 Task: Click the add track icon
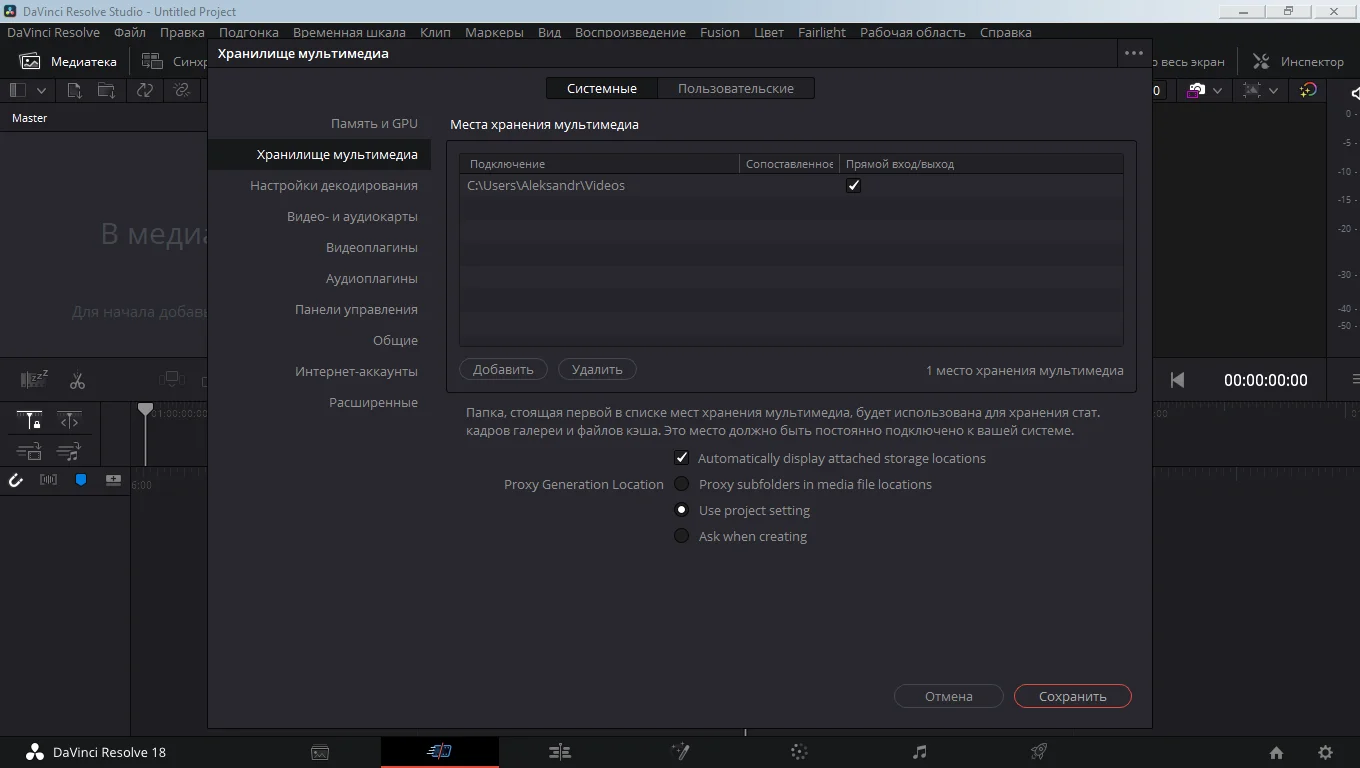113,480
